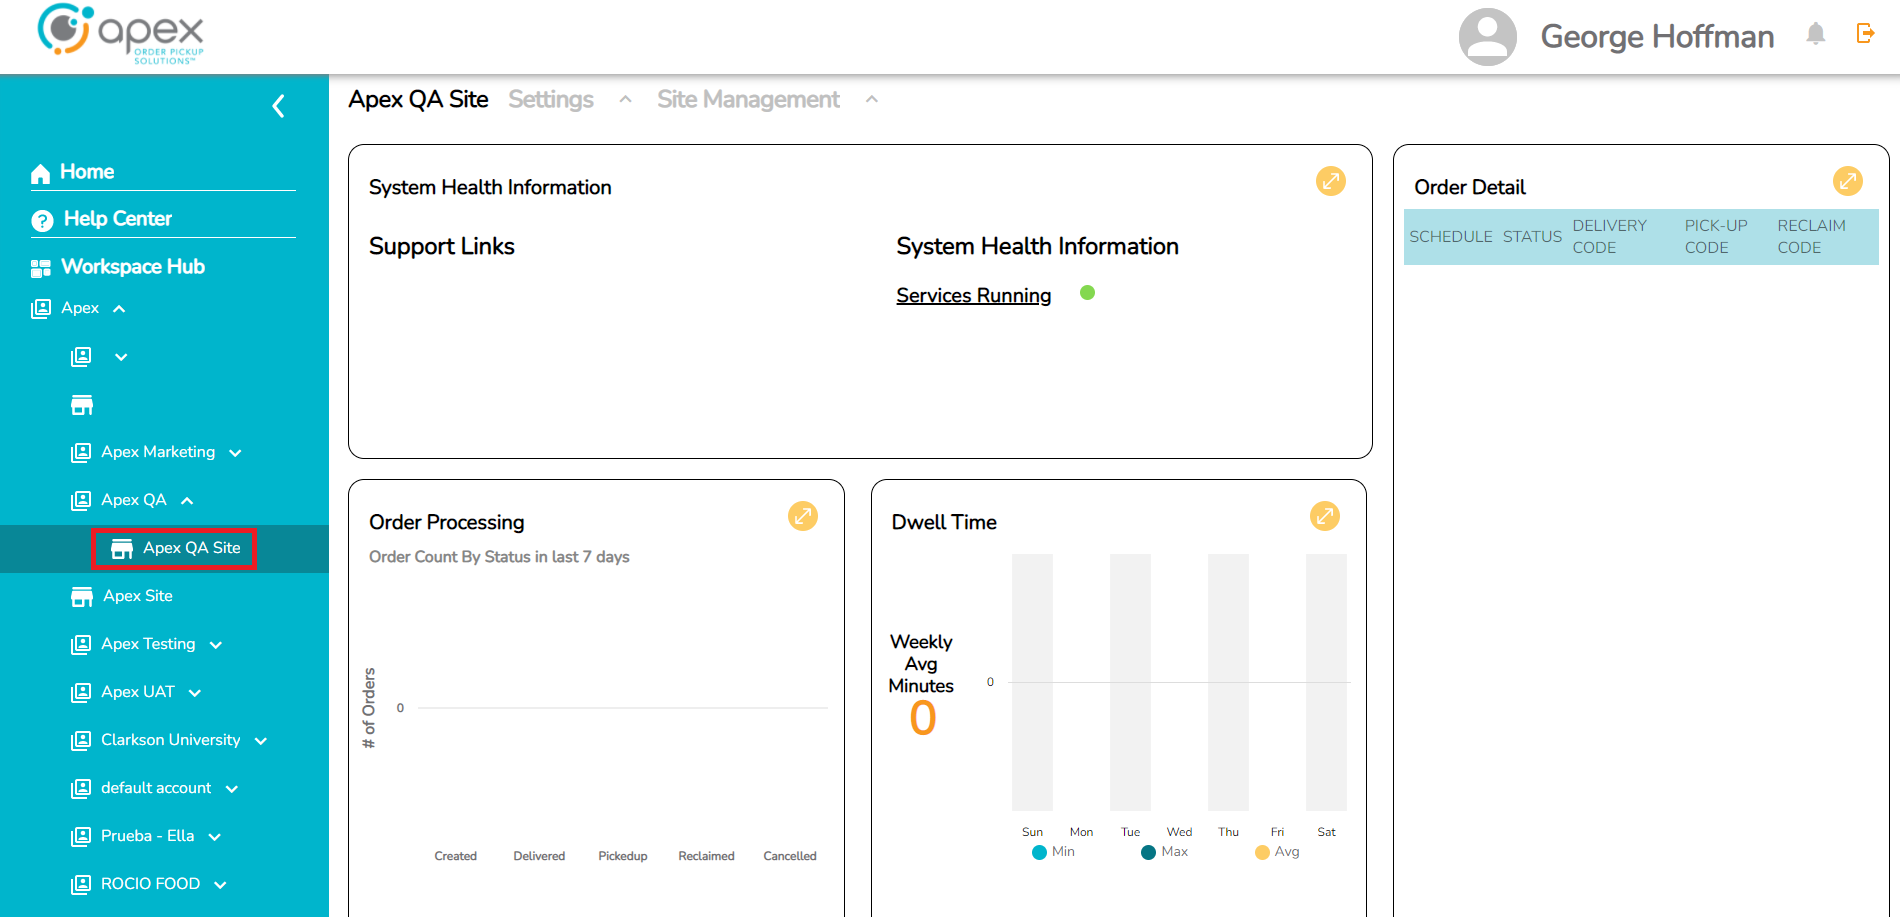Enlarge the Dwell Time chart
Image resolution: width=1900 pixels, height=917 pixels.
(x=1324, y=516)
